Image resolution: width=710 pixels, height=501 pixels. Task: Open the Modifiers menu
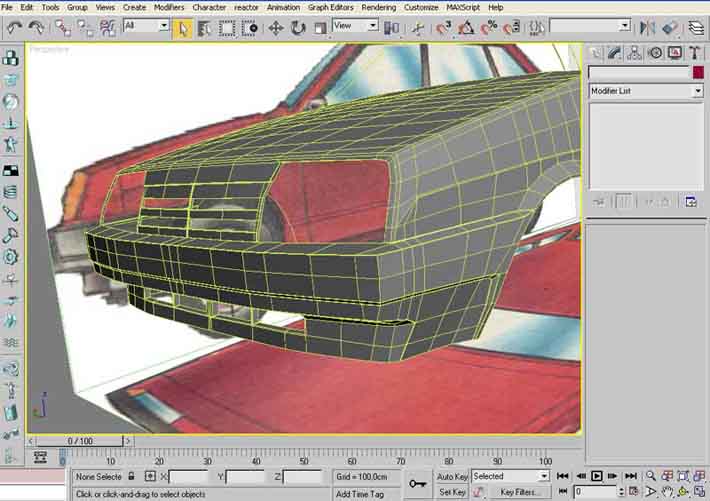(x=169, y=7)
